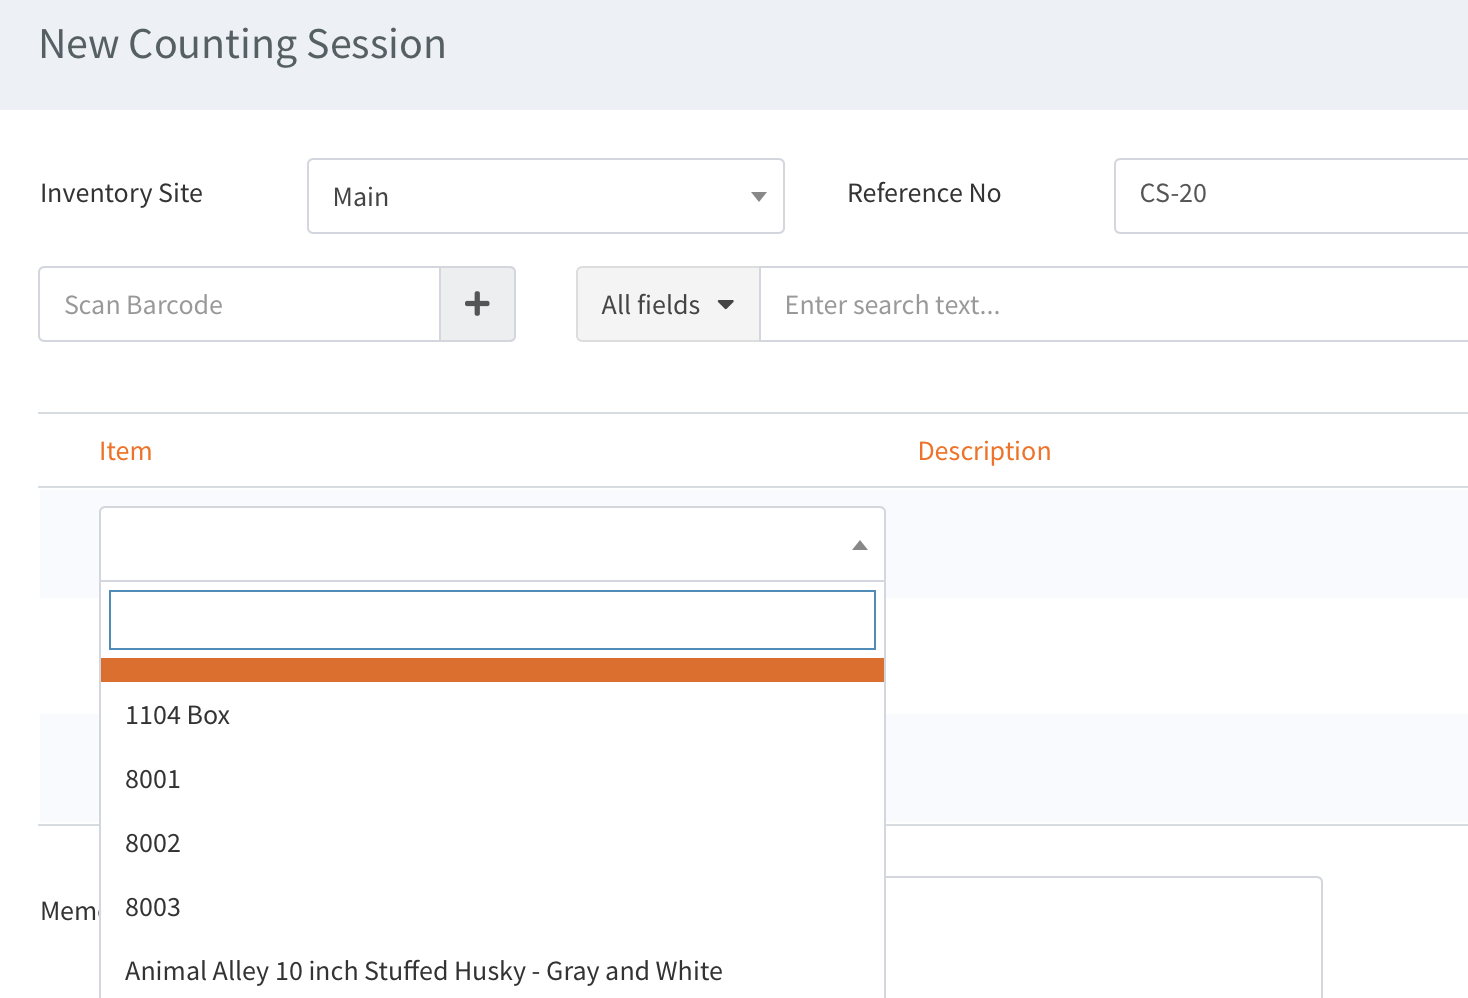The width and height of the screenshot is (1468, 998).
Task: Pick item 8002 in the dropdown list
Action: [153, 843]
